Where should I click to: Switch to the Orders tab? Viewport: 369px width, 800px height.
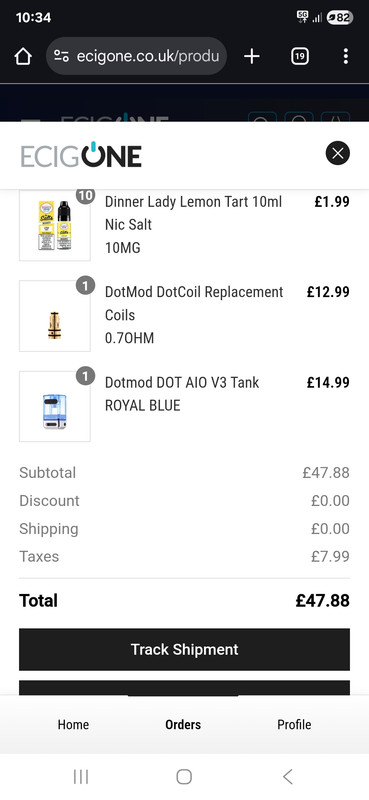point(183,724)
